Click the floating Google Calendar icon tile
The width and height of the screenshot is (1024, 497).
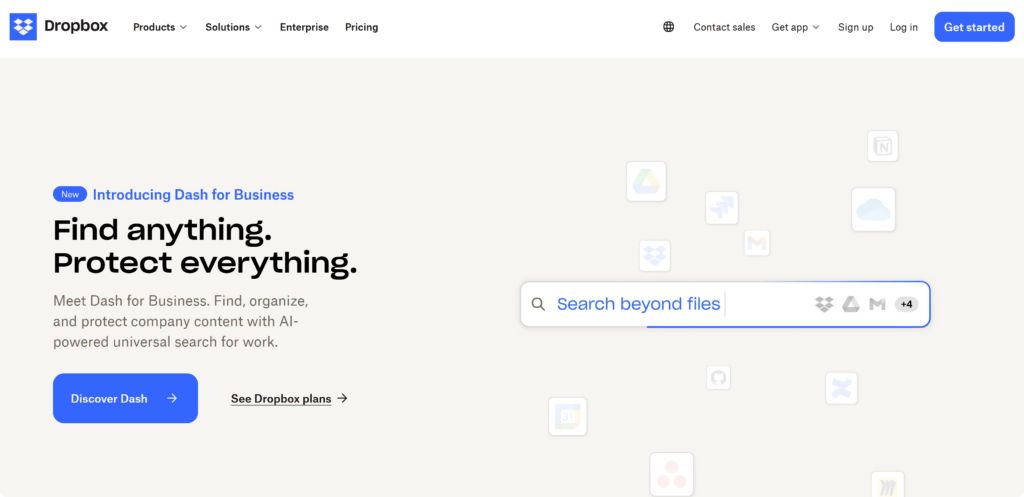pos(568,417)
